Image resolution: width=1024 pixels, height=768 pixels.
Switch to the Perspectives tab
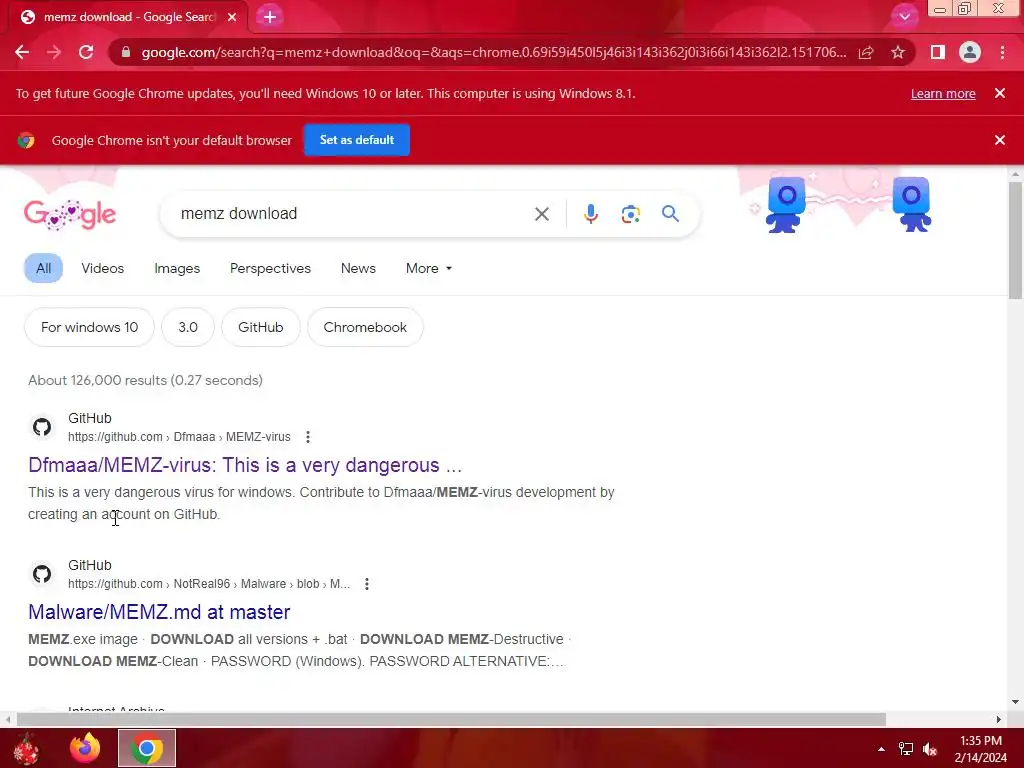click(x=270, y=268)
